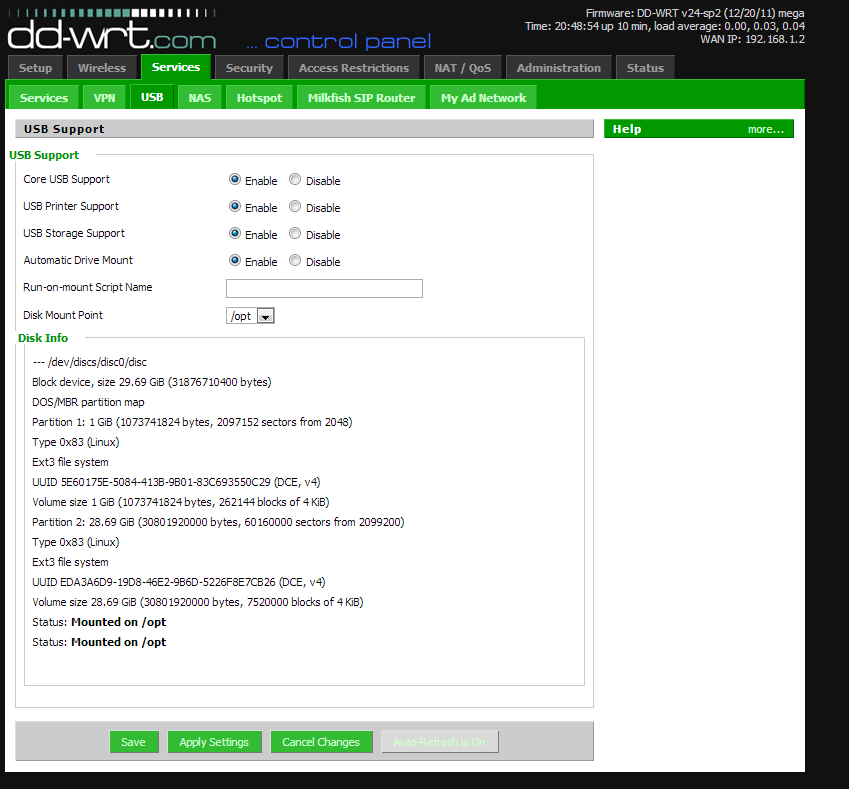The image size is (849, 789).
Task: Click the Partition 1: 1 GiB line
Action: coord(192,422)
